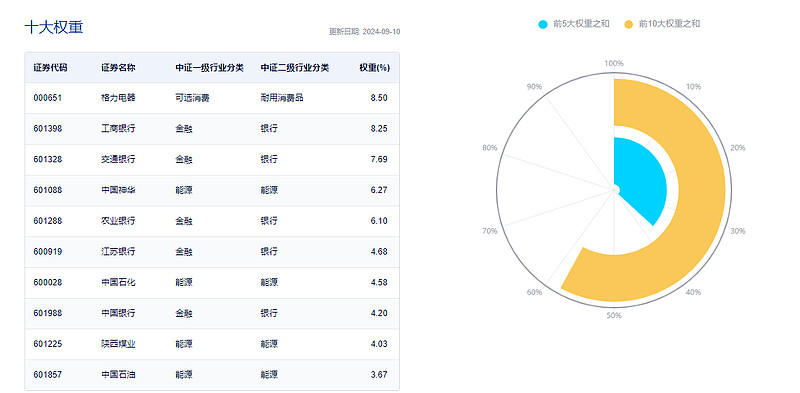800x393 pixels.
Task: Select the 中国神华 security name
Action: 118,190
